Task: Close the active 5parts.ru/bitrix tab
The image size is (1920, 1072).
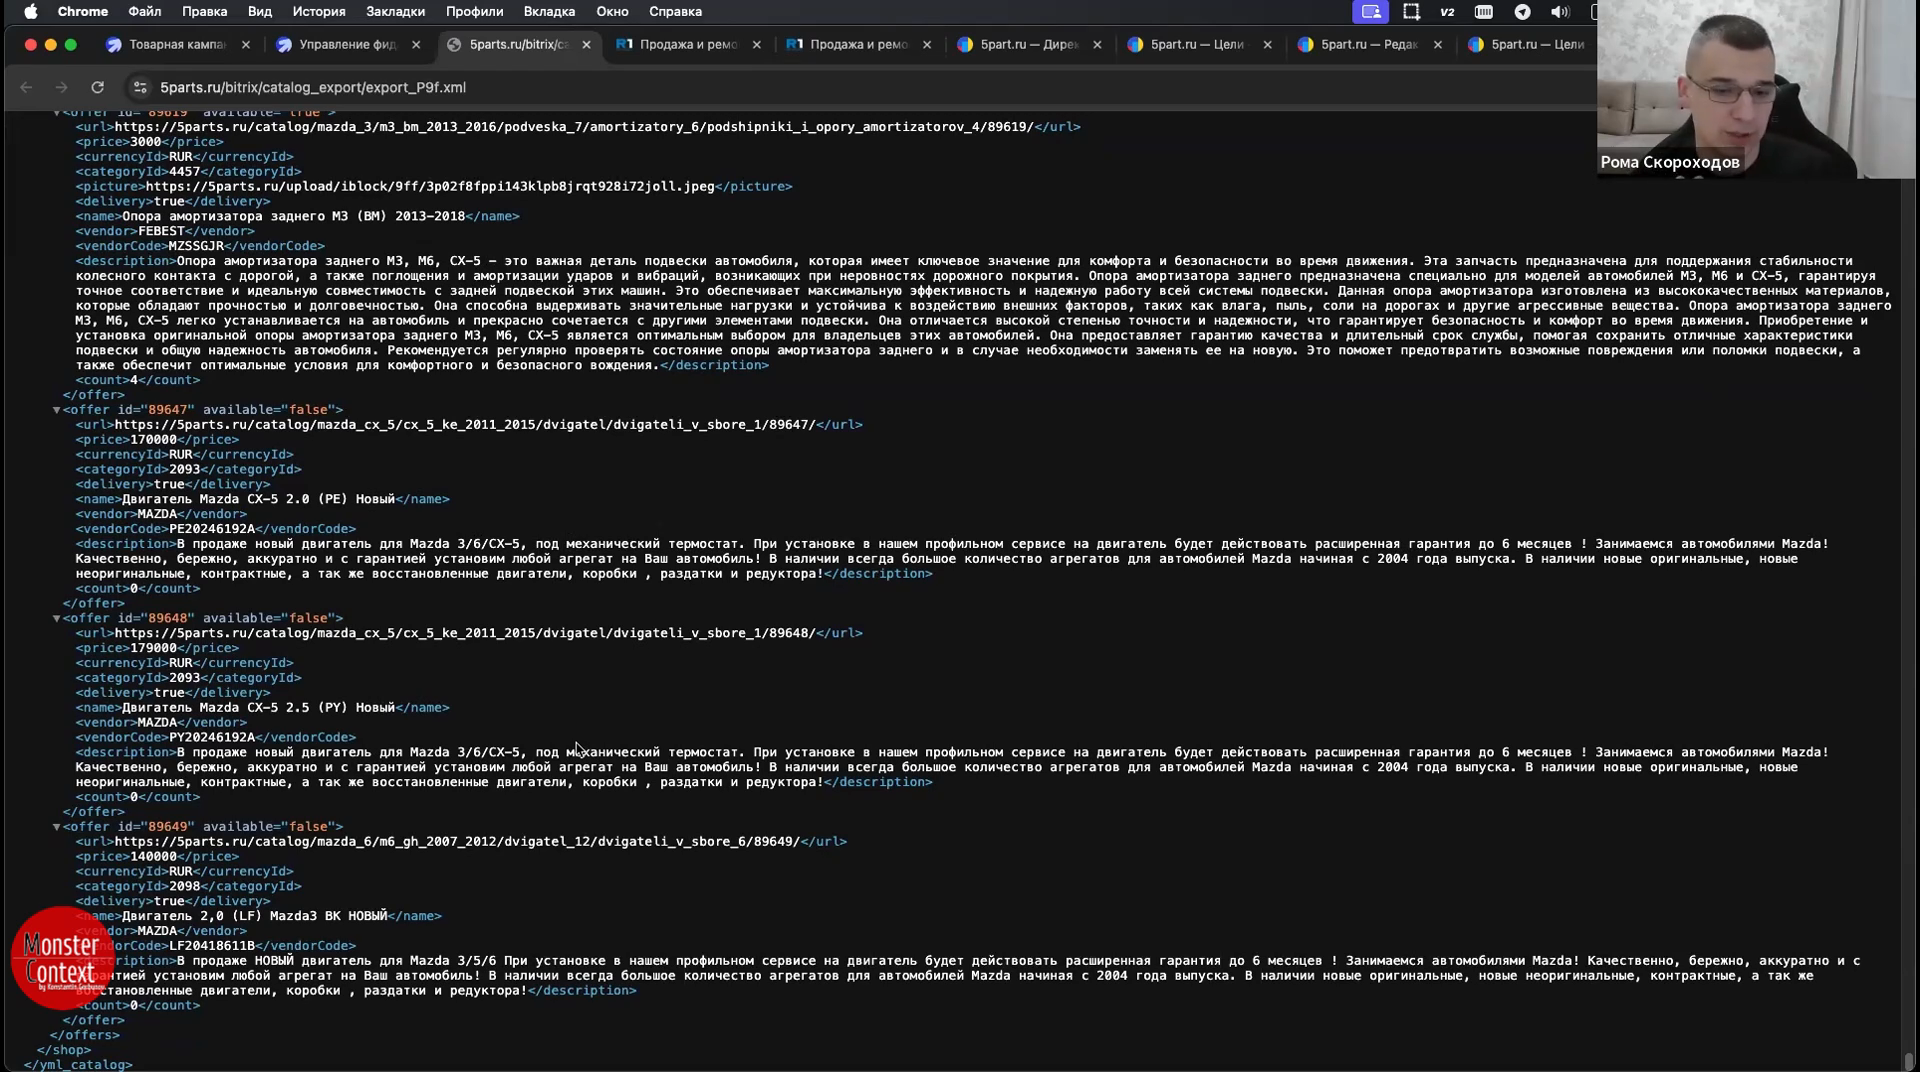Action: tap(586, 45)
